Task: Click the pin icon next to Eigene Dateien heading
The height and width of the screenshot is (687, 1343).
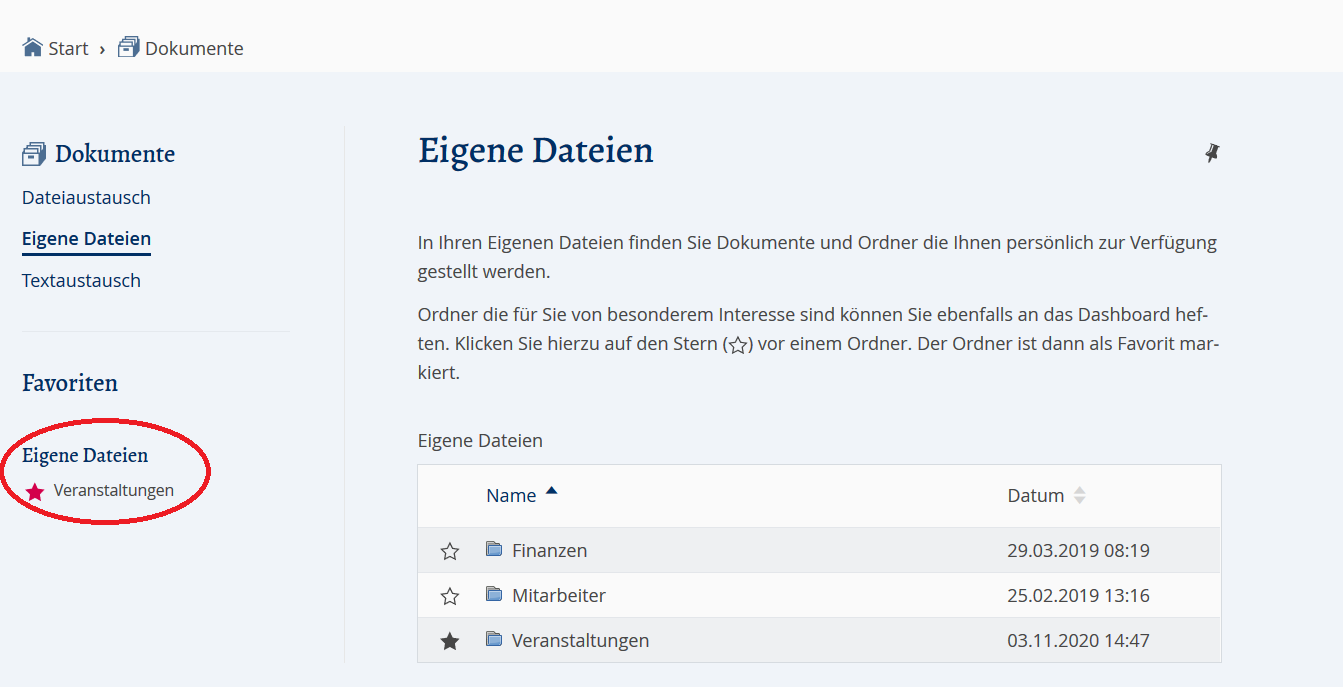Action: pyautogui.click(x=1212, y=152)
